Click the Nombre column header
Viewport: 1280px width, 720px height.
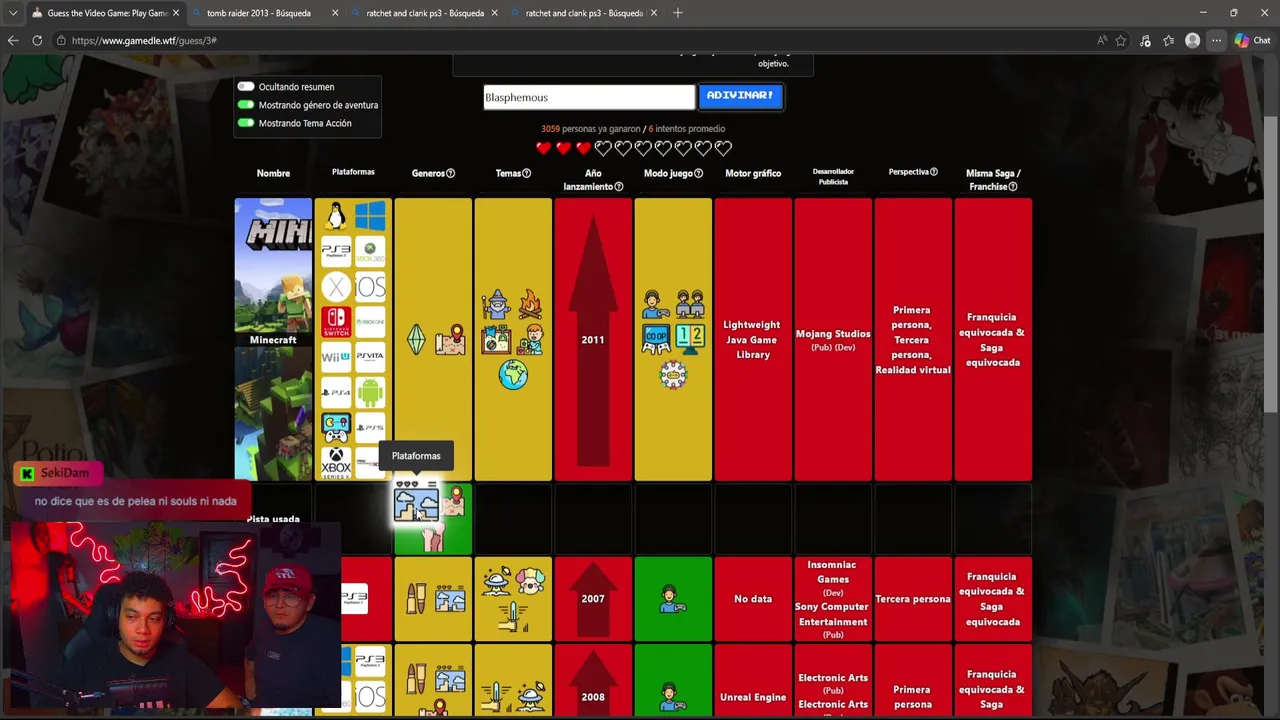tap(273, 173)
